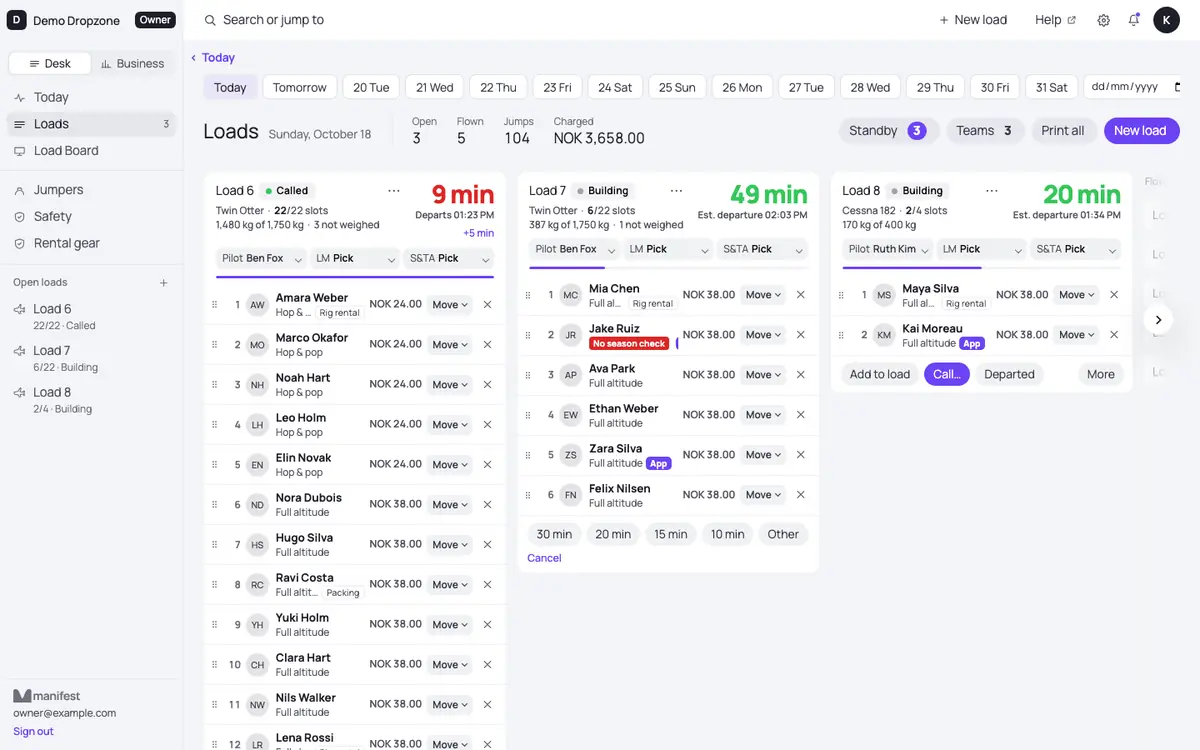
Task: Open settings gear icon in top bar
Action: [x=1103, y=20]
